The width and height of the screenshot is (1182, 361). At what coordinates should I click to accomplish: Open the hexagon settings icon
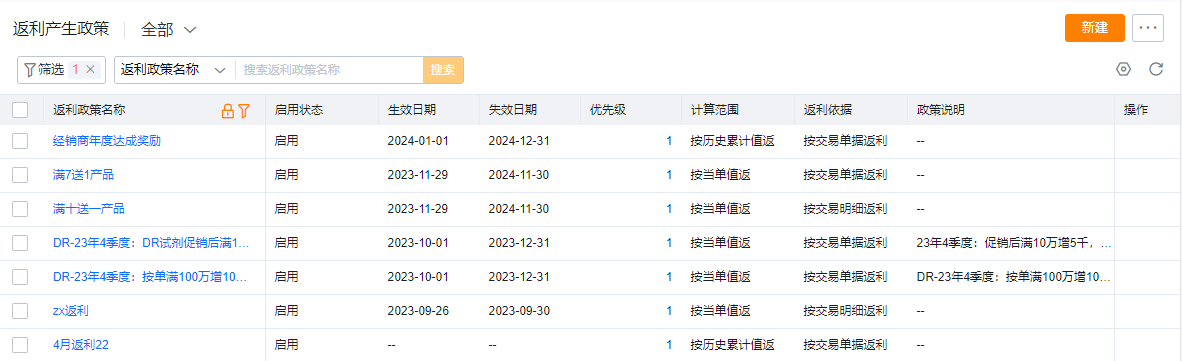(x=1124, y=69)
